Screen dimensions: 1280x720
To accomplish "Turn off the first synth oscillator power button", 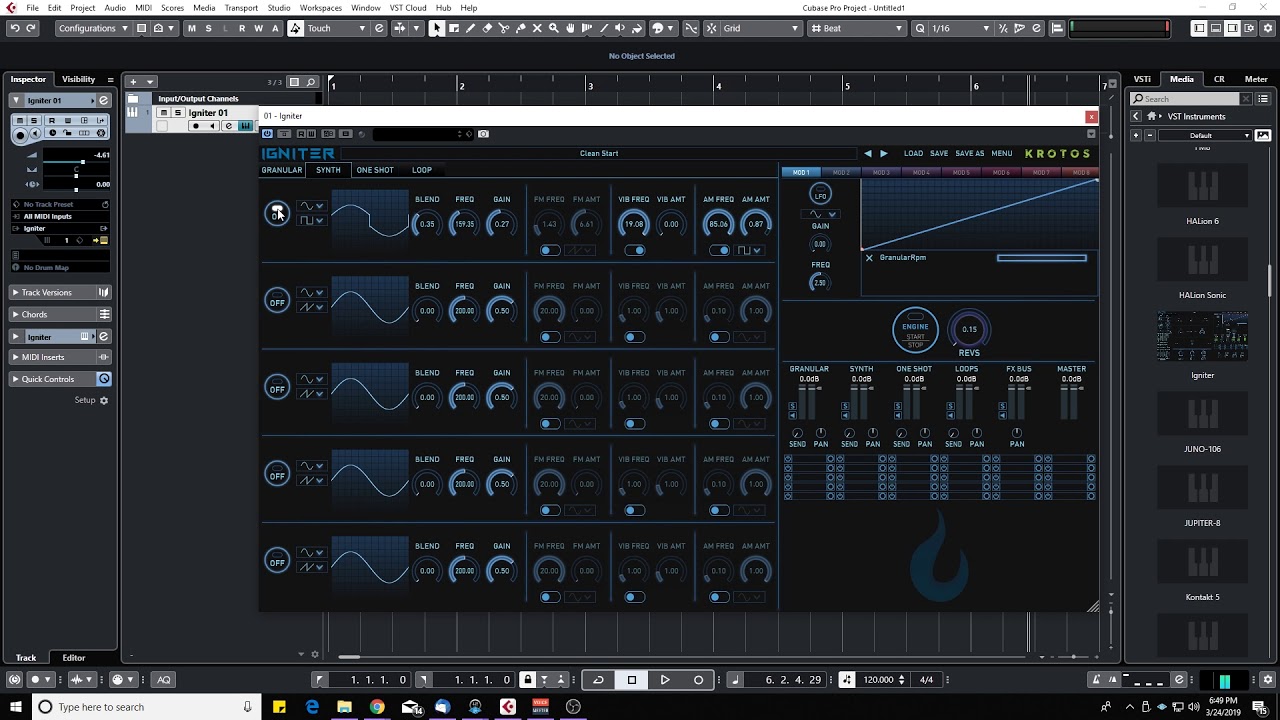I will [x=277, y=213].
